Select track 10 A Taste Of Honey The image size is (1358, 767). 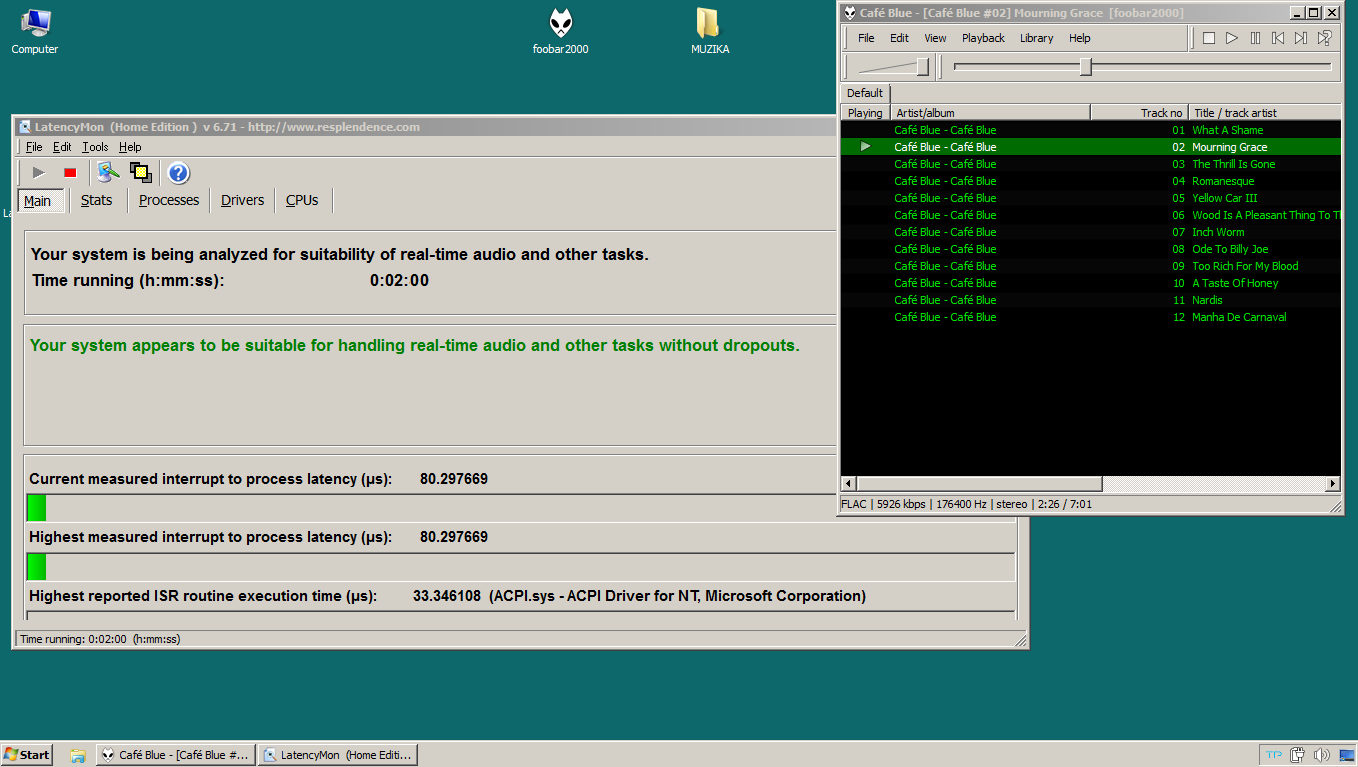coord(1090,283)
